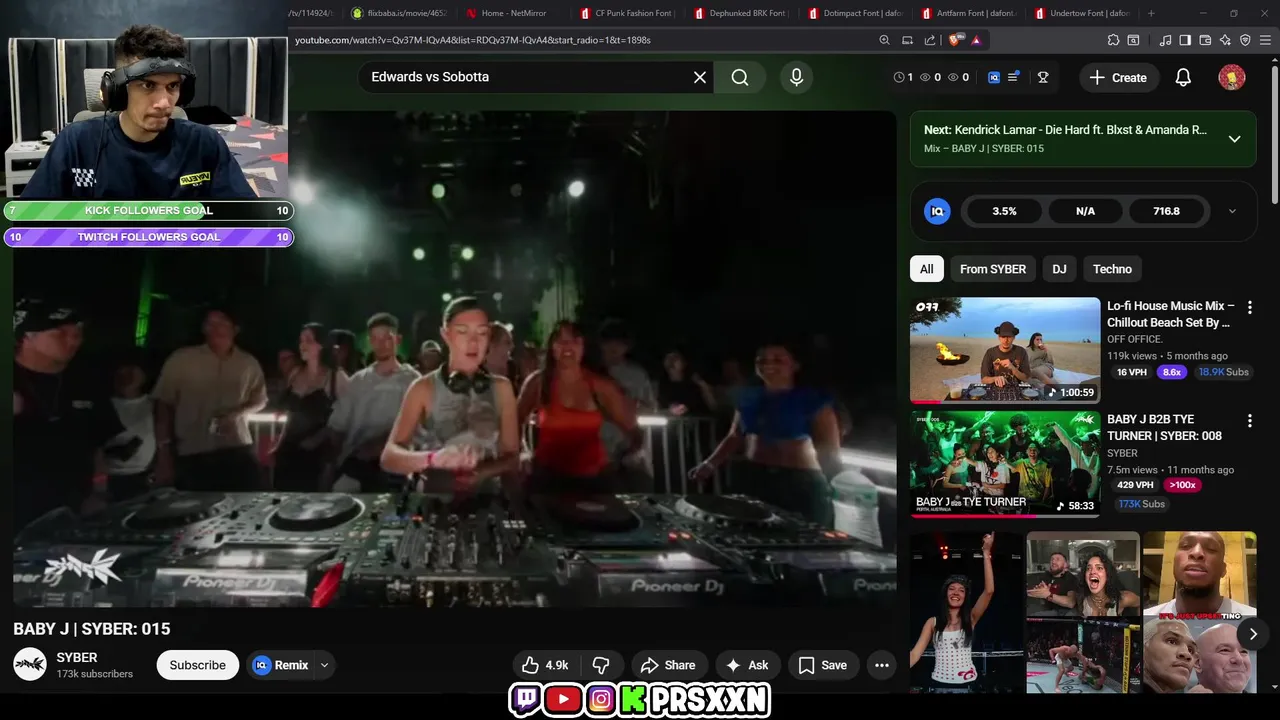Open the Brave wallet icon in toolbar

(1205, 40)
